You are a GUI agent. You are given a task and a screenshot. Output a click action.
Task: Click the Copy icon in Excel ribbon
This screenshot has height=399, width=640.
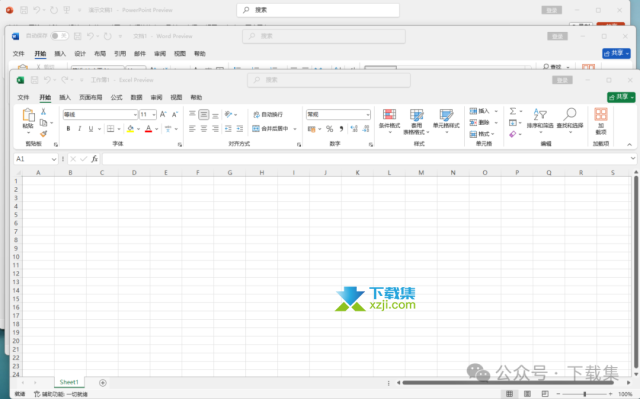tap(43, 123)
